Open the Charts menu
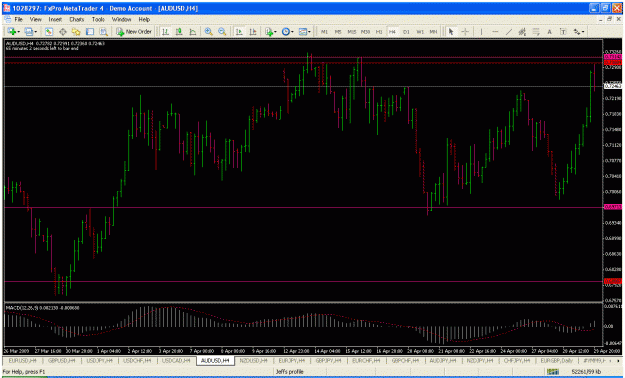 pyautogui.click(x=77, y=19)
